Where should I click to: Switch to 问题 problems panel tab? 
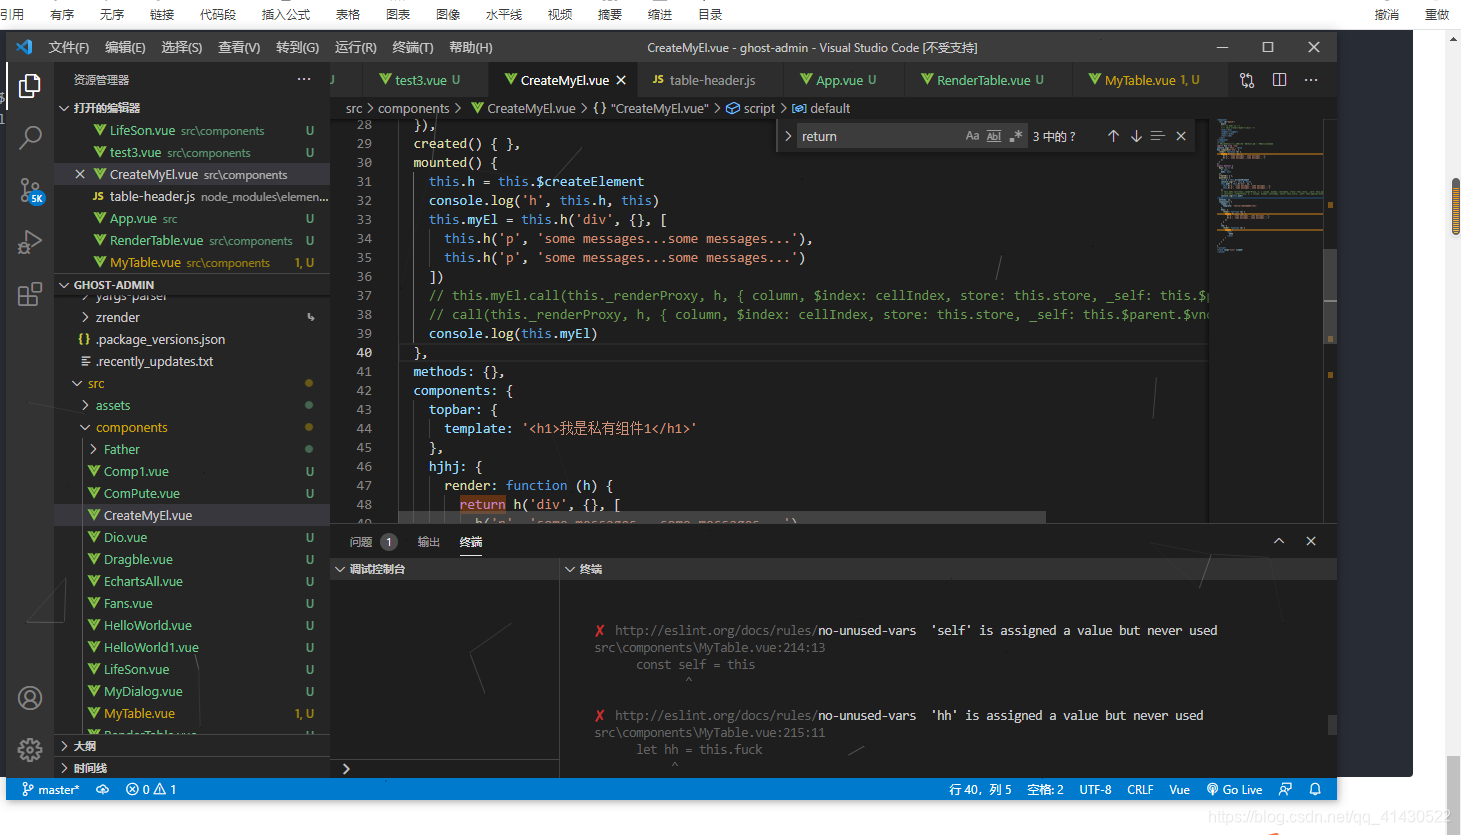372,541
